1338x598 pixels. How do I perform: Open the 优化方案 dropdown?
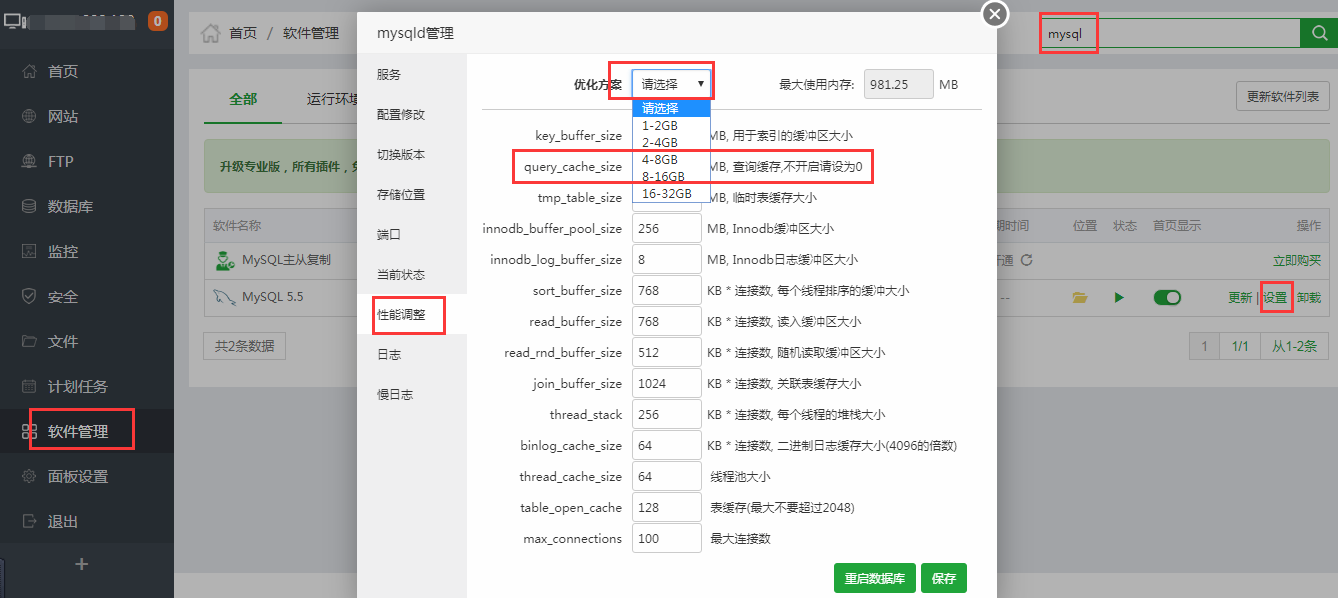pyautogui.click(x=670, y=82)
